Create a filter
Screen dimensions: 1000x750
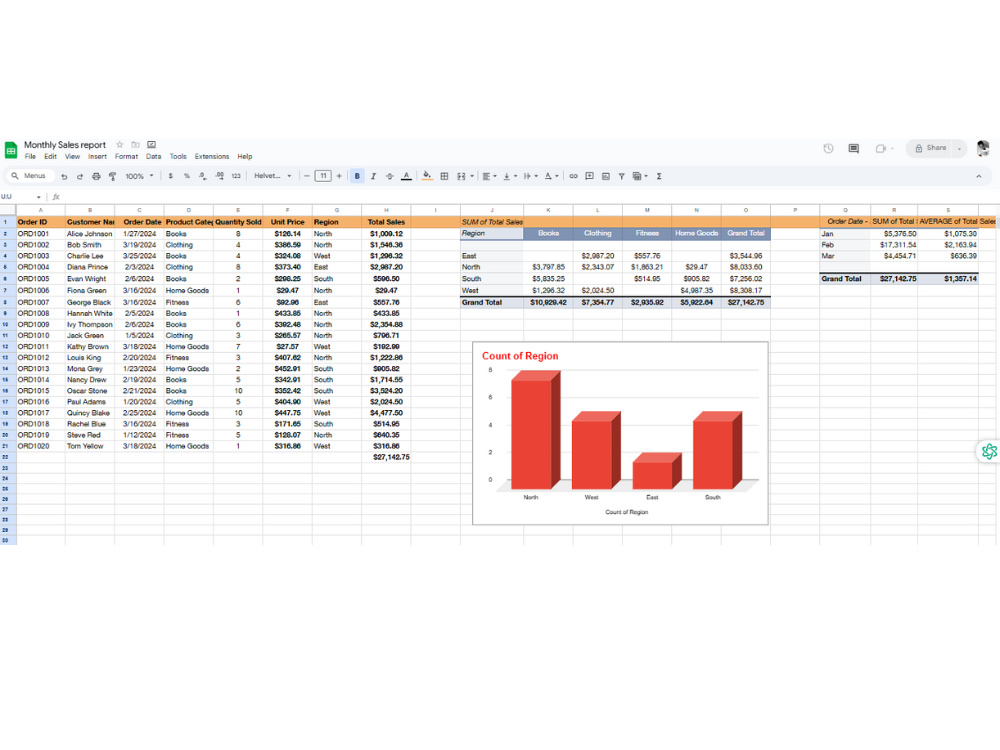[621, 176]
